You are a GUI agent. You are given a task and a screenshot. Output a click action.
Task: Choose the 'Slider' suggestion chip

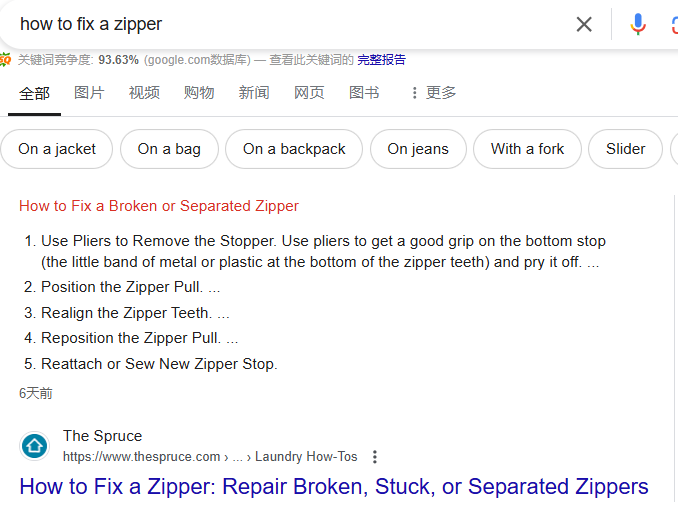(x=625, y=149)
